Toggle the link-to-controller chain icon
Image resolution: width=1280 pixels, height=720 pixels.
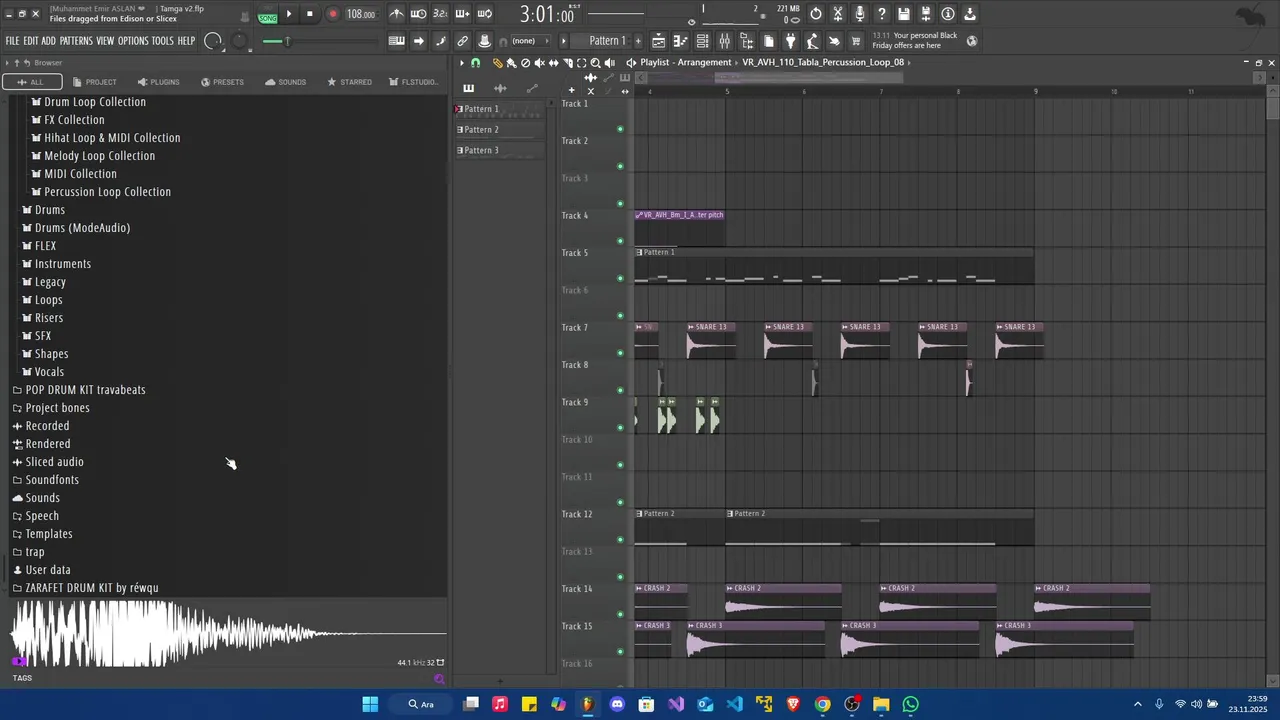[463, 41]
